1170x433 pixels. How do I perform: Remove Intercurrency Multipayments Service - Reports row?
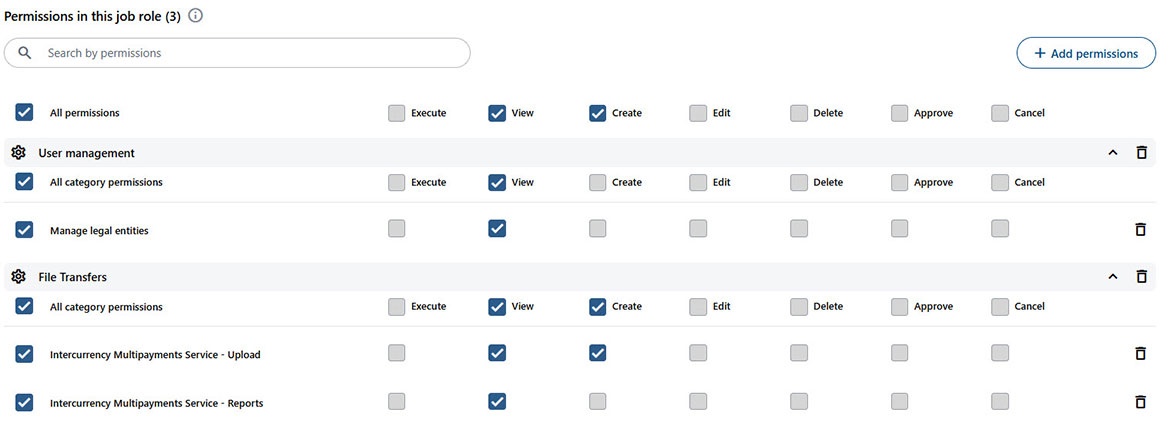[x=1140, y=402]
